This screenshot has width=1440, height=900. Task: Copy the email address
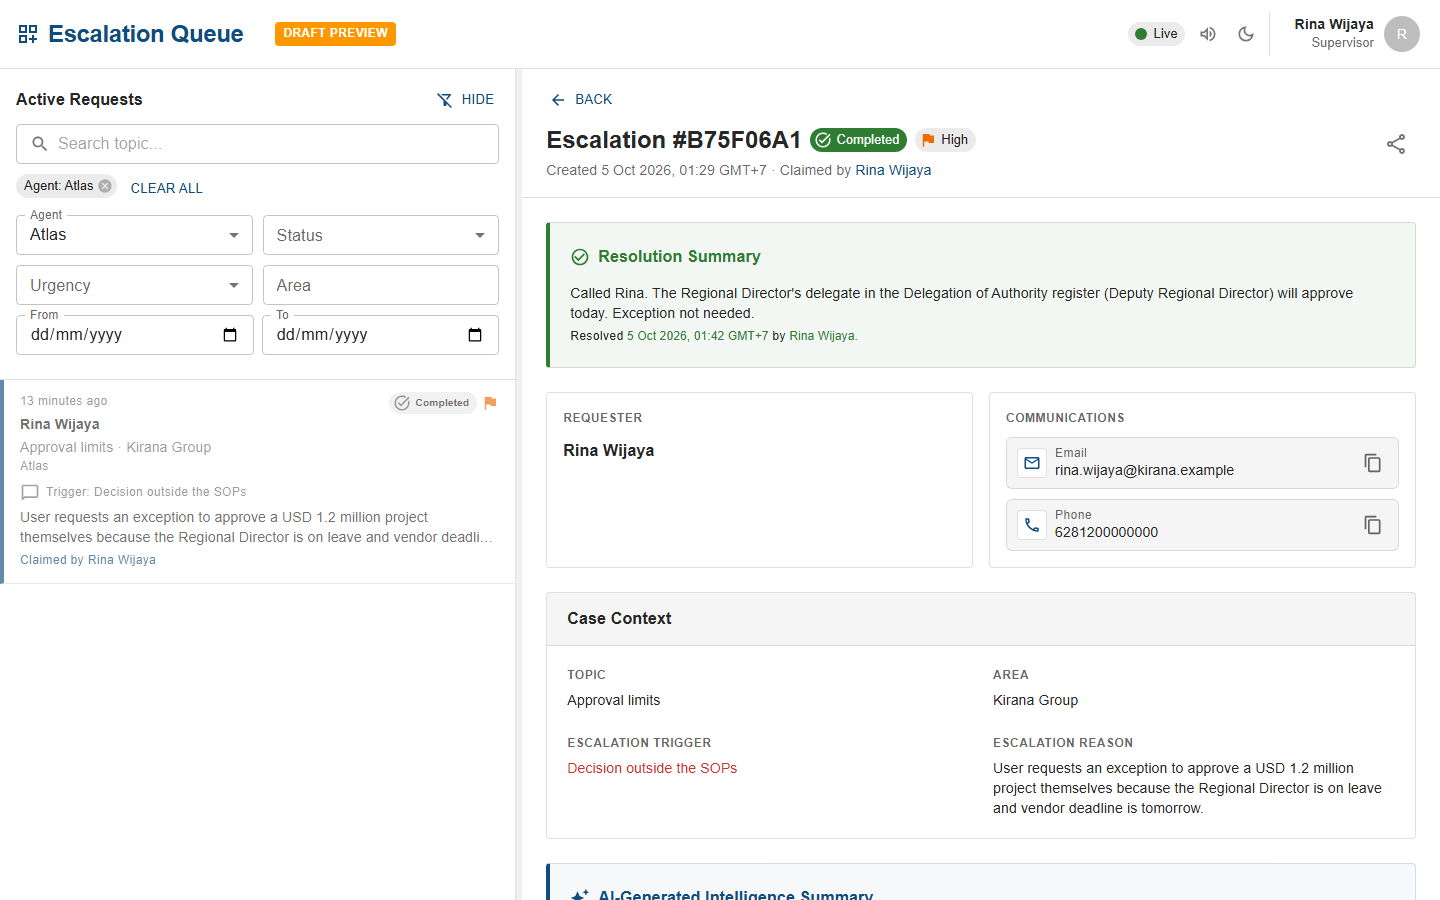[1372, 463]
